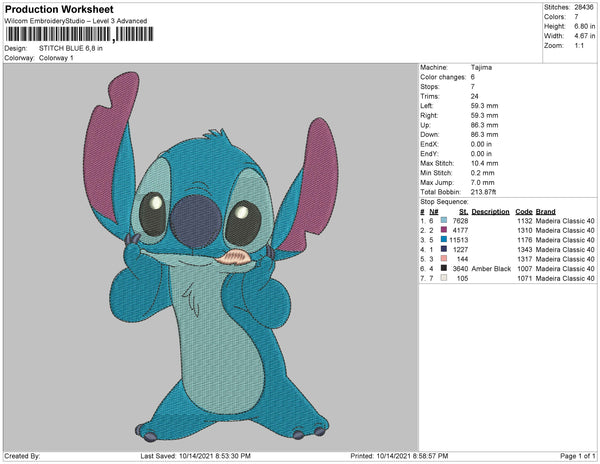Click the 'Last Saved: 10/14/2021 8:53:30 PM' text
The image size is (600, 464).
196,456
